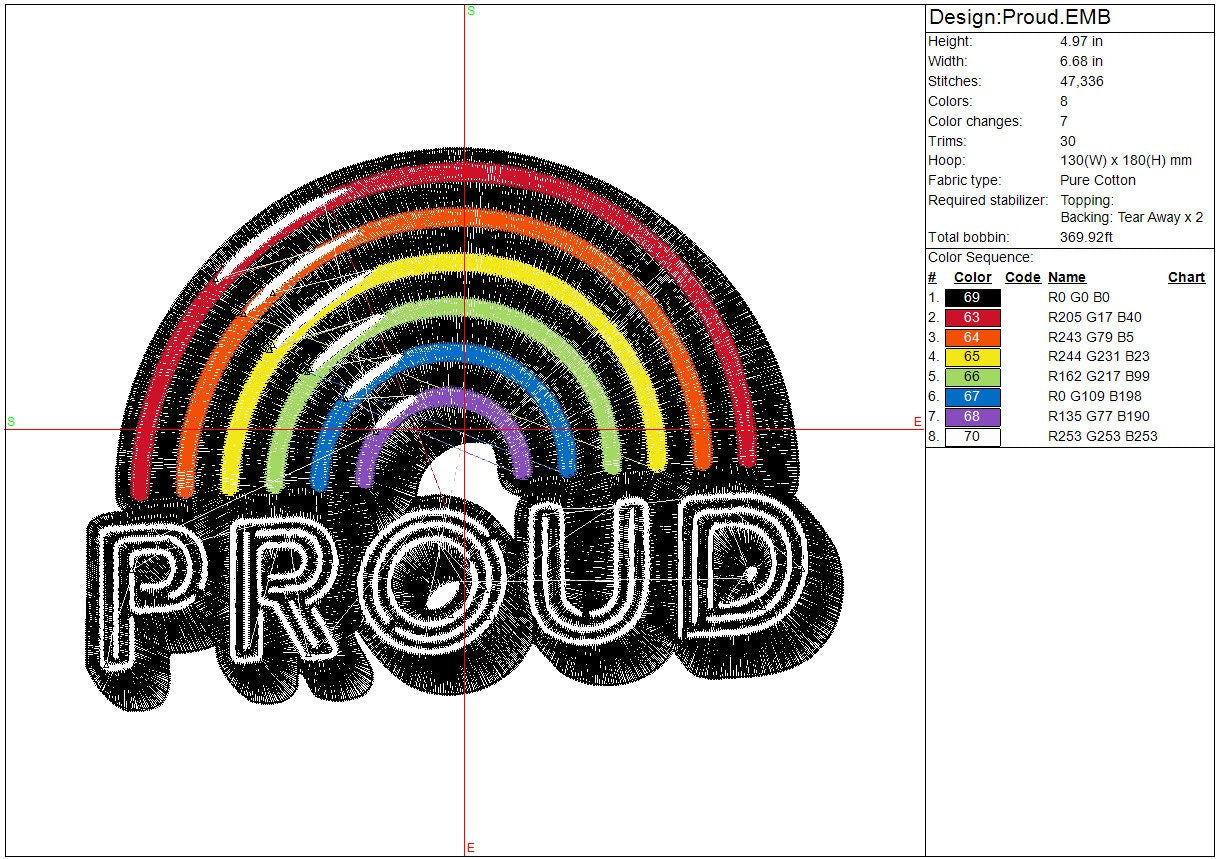Select the purple innermost rainbow arc
1219x859 pixels.
(444, 410)
